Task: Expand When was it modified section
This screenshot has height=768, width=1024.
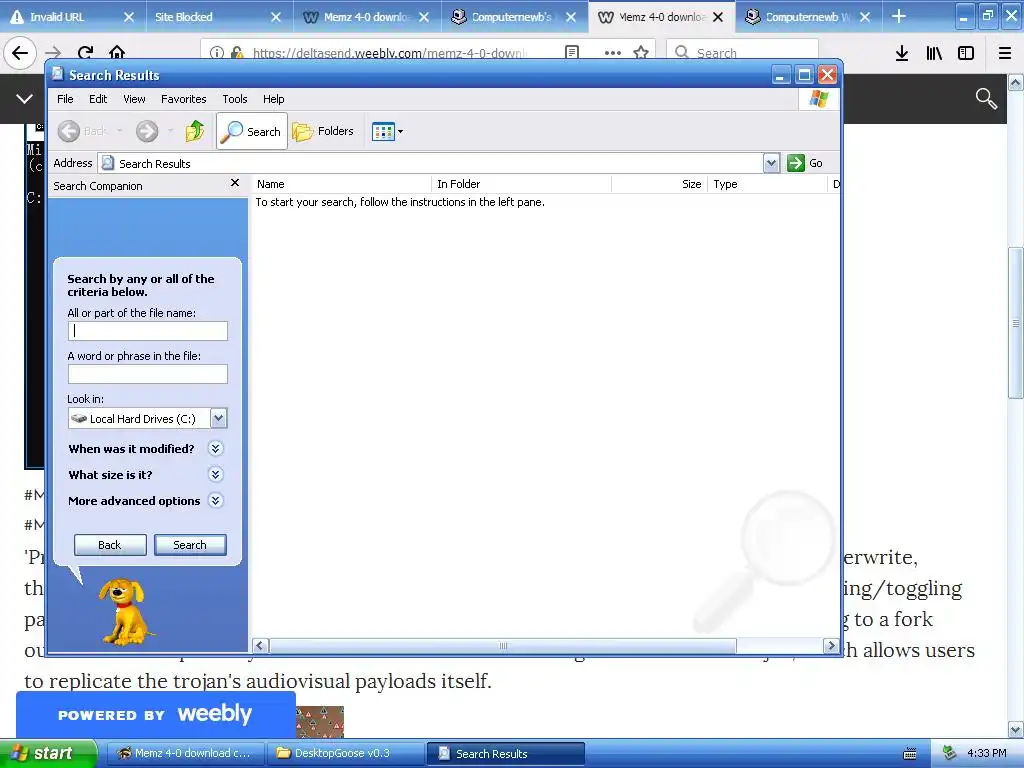Action: 216,448
